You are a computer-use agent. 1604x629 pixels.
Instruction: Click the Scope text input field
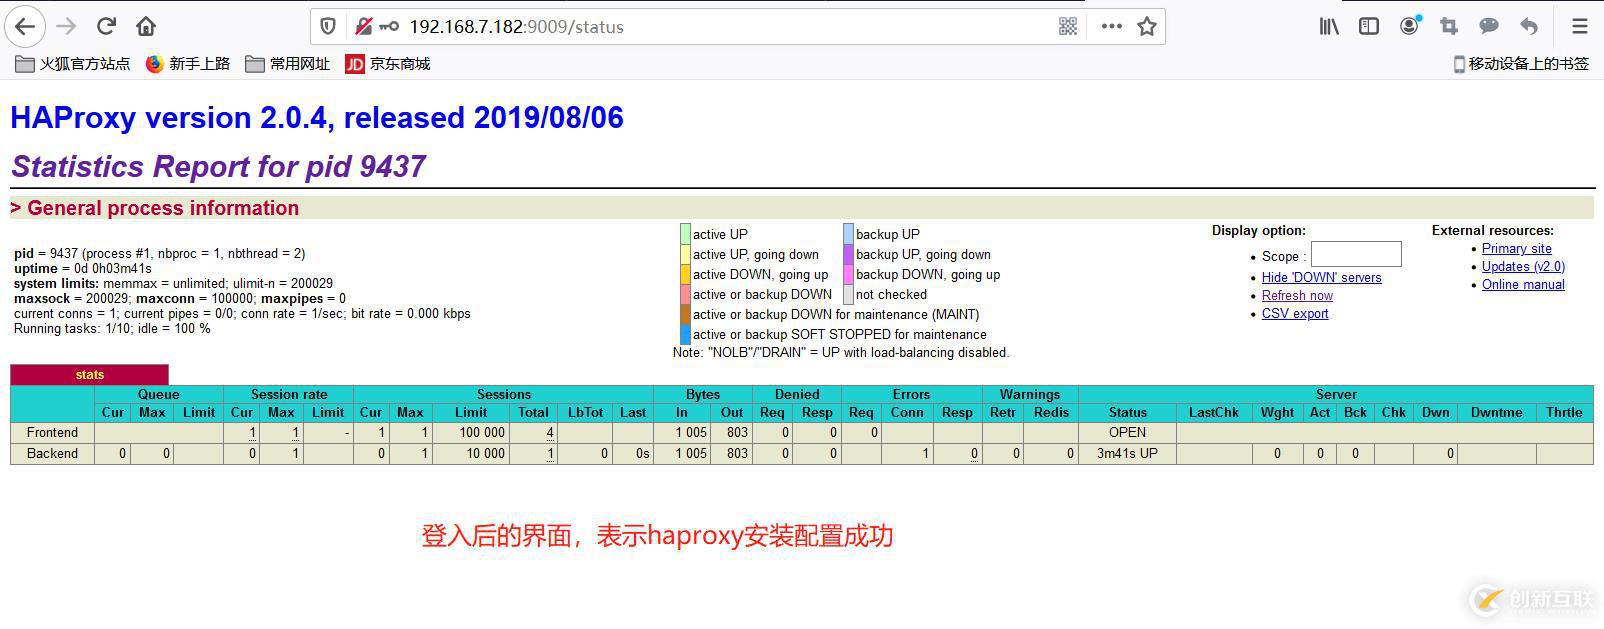click(1355, 255)
